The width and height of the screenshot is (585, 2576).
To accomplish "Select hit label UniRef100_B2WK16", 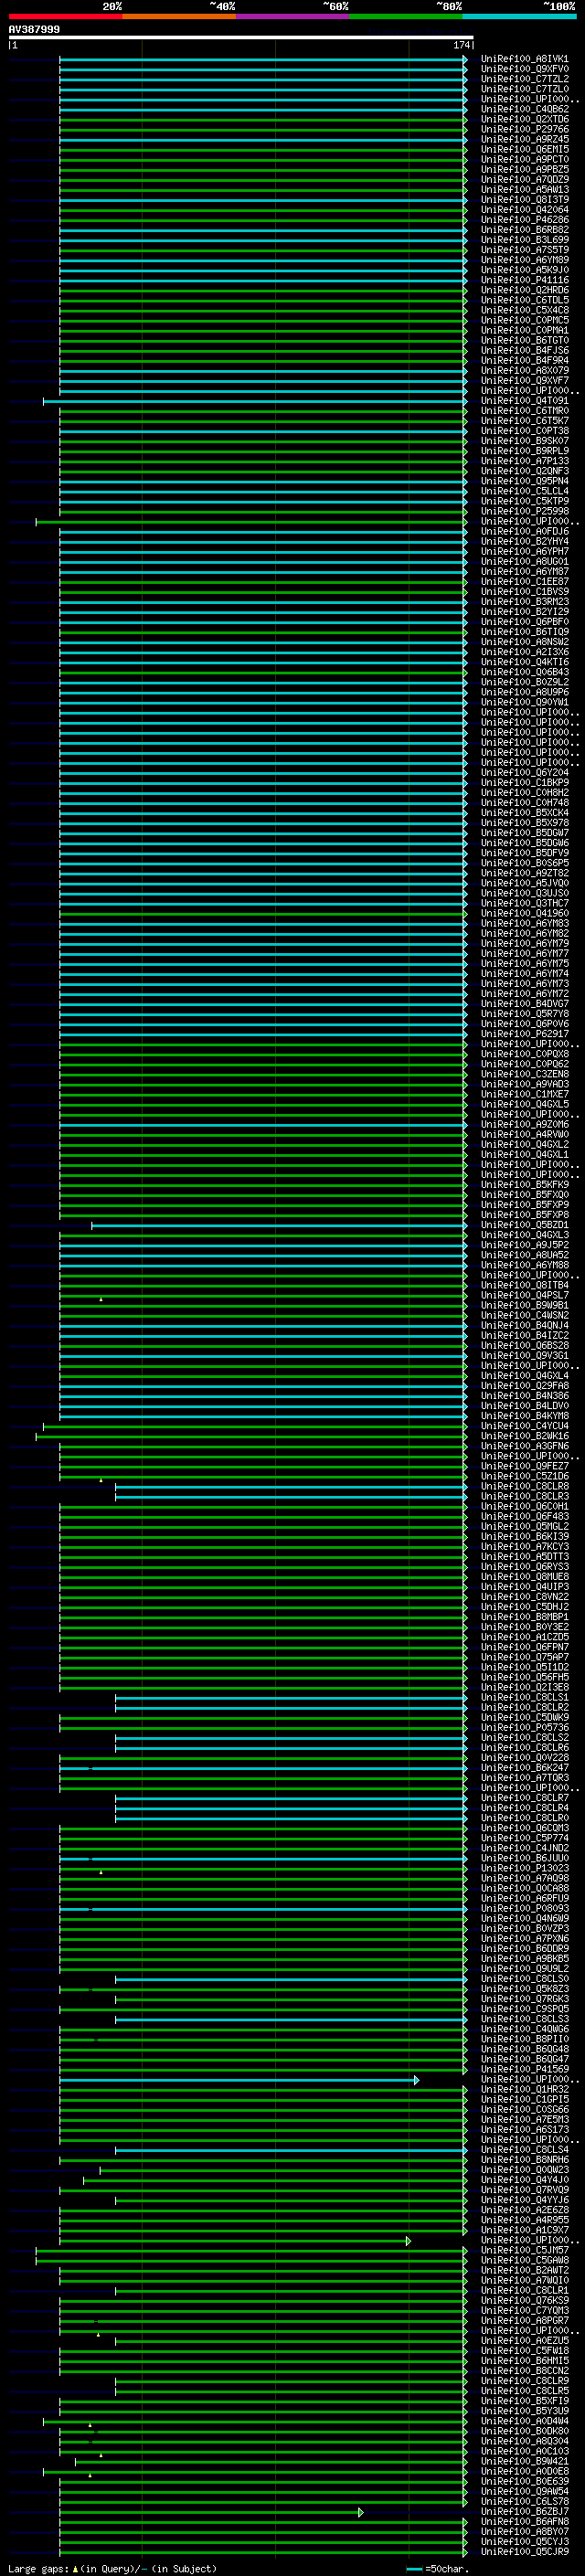I will (x=525, y=1436).
